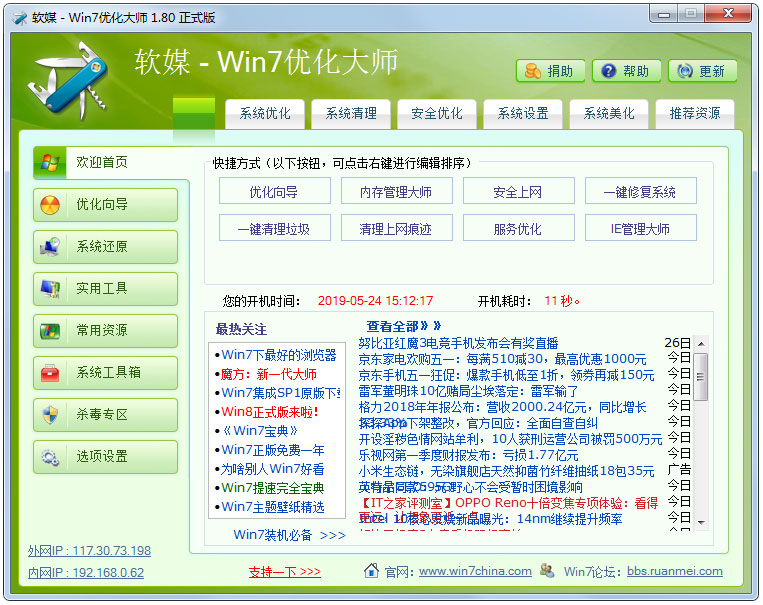Open 杀毒专区 shield icon
The height and width of the screenshot is (605, 763).
click(50, 415)
